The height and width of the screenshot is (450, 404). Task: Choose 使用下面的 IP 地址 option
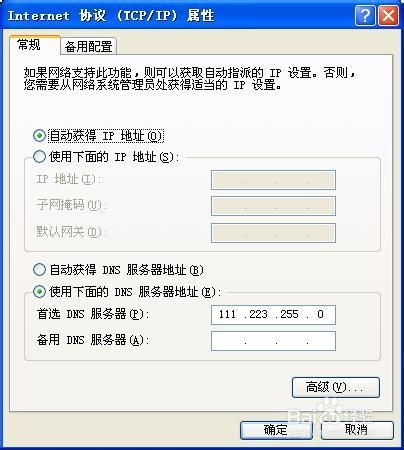pos(39,156)
